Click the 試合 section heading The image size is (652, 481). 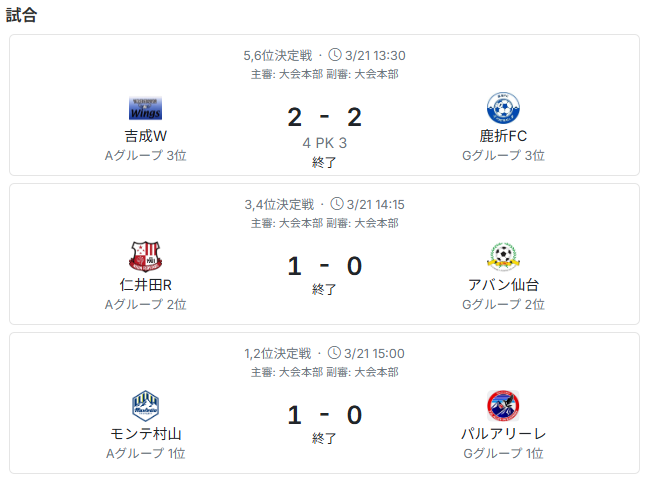(22, 15)
